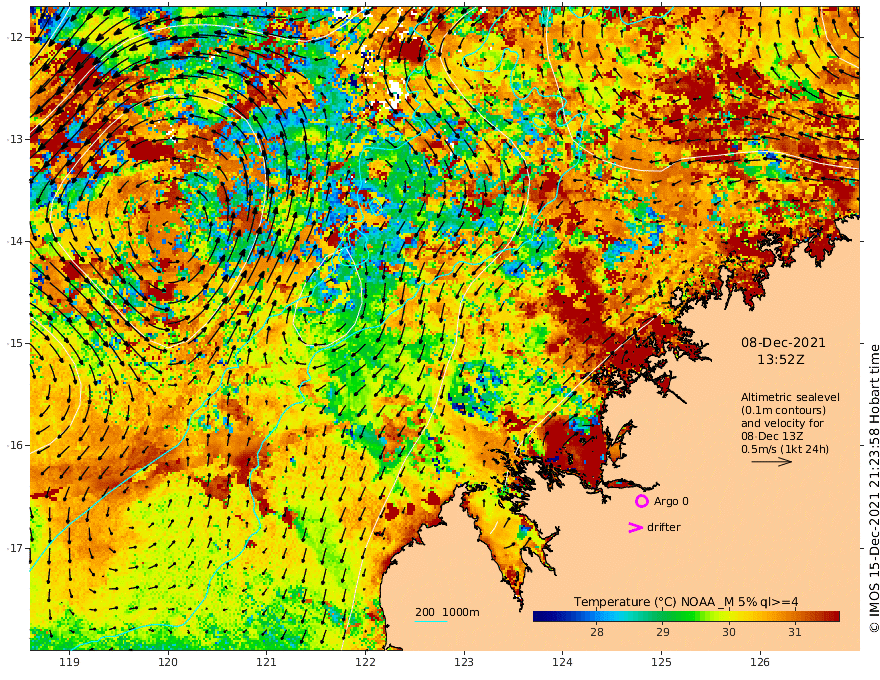Click the longitude axis label 121
This screenshot has width=880, height=680.
pyautogui.click(x=267, y=662)
